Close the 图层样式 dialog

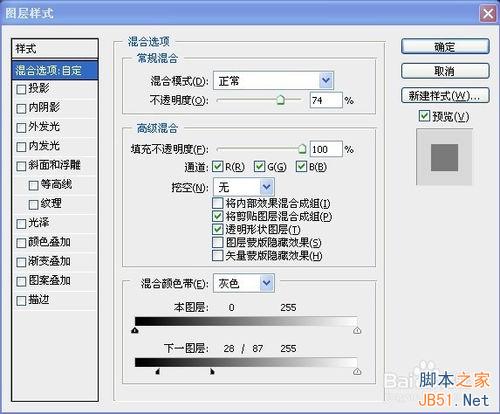click(488, 14)
